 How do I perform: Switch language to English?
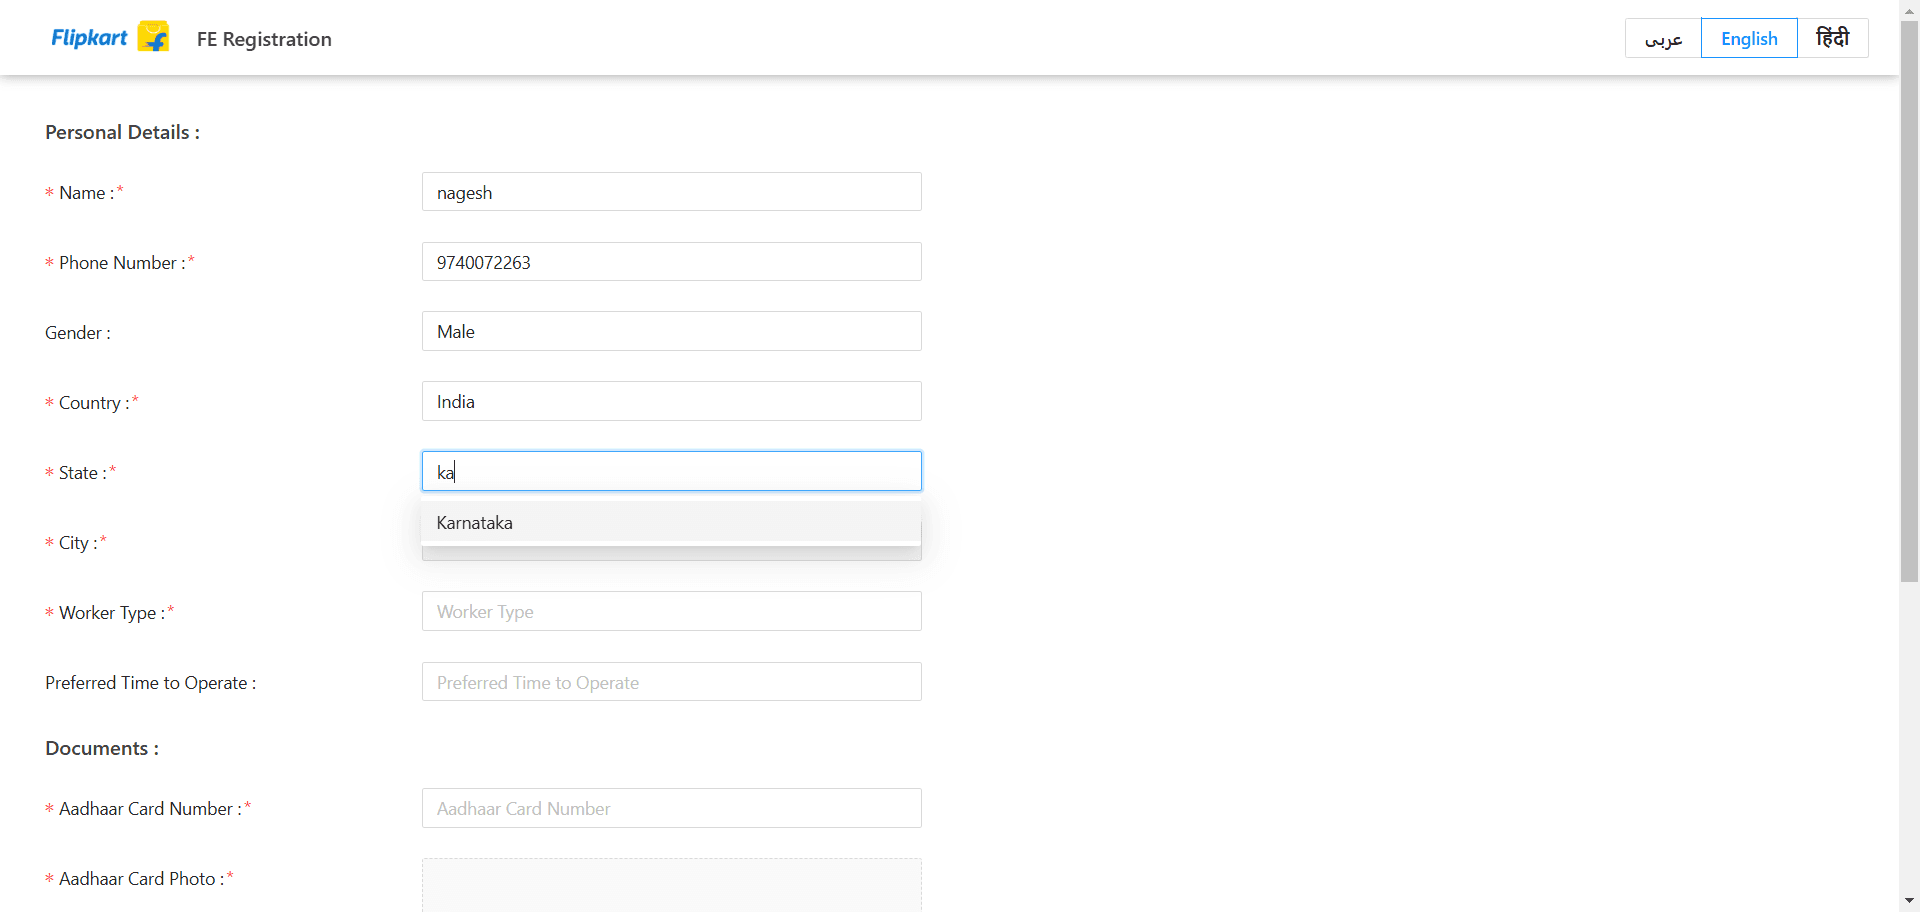pyautogui.click(x=1749, y=38)
